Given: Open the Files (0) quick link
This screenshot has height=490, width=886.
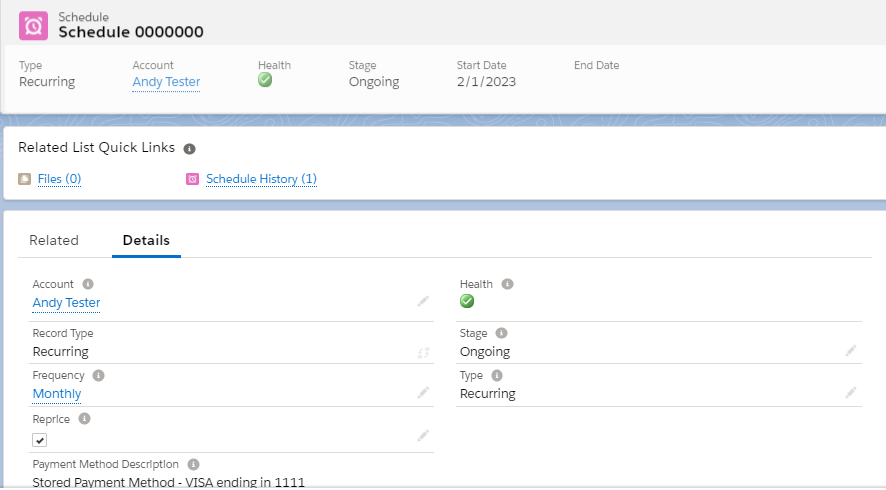Looking at the screenshot, I should pyautogui.click(x=59, y=179).
